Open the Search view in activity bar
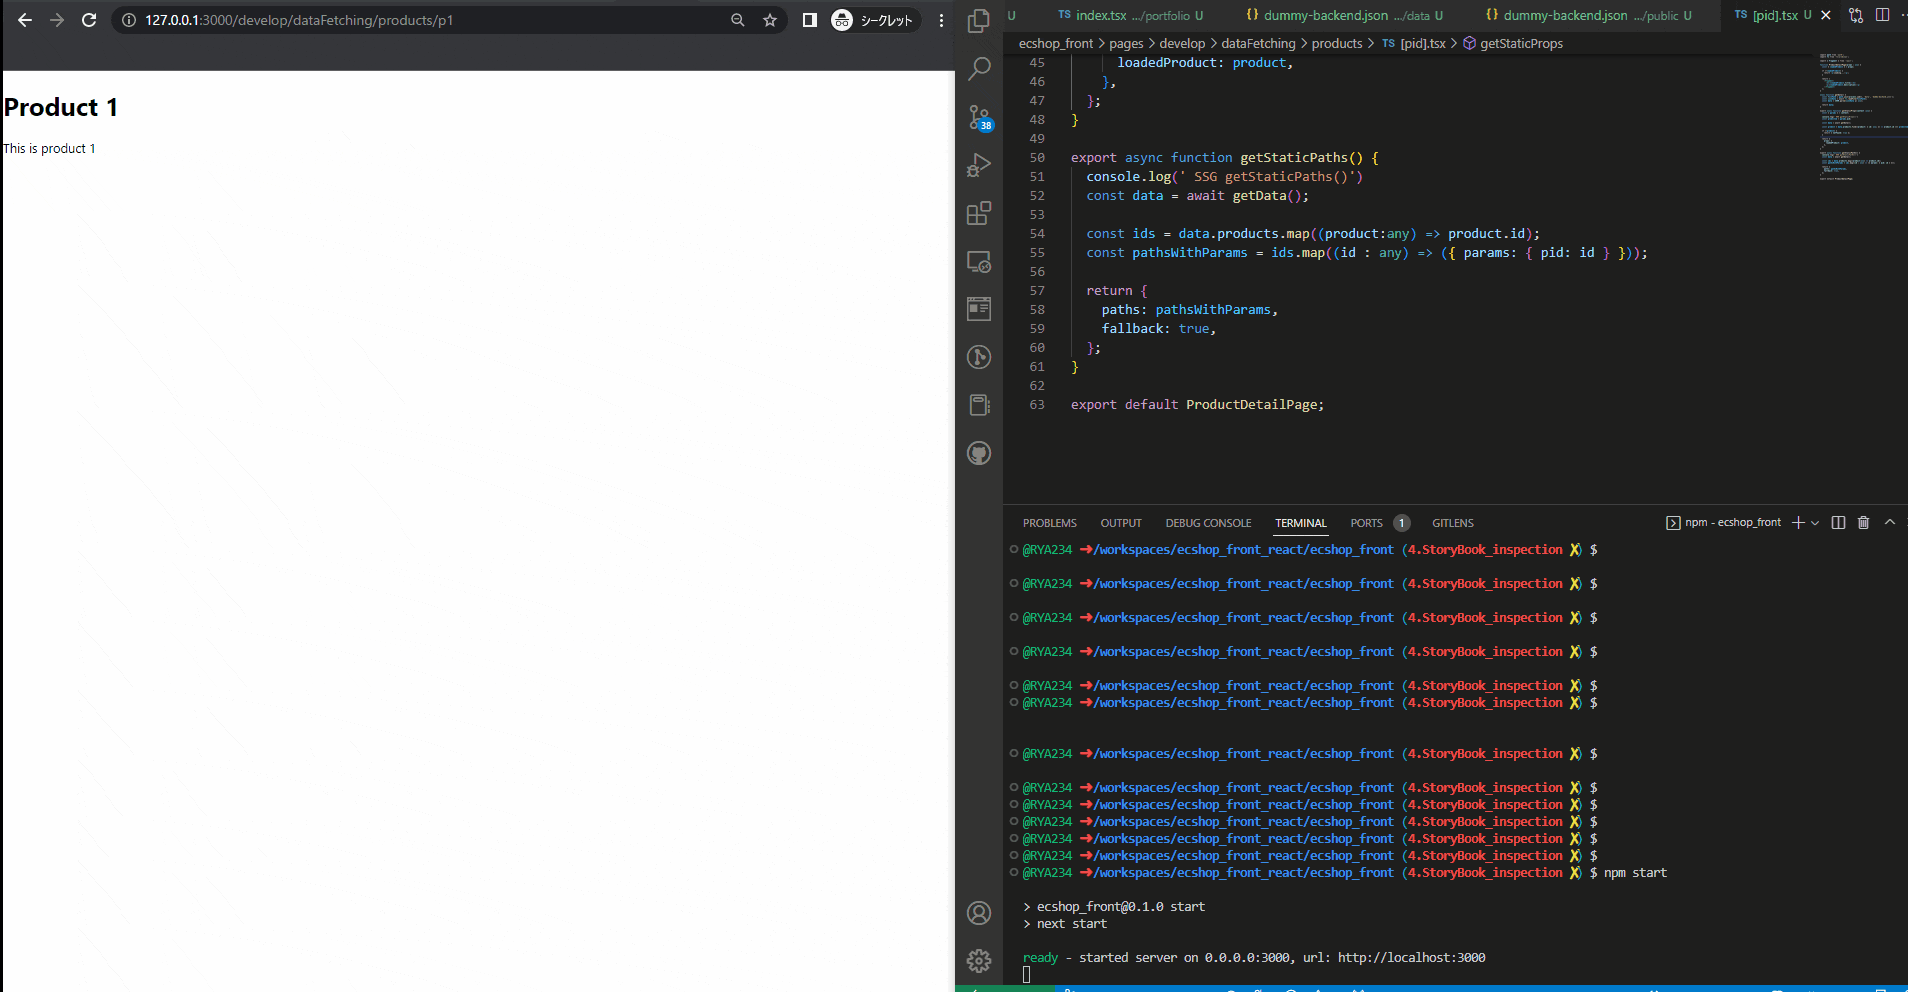 tap(979, 69)
